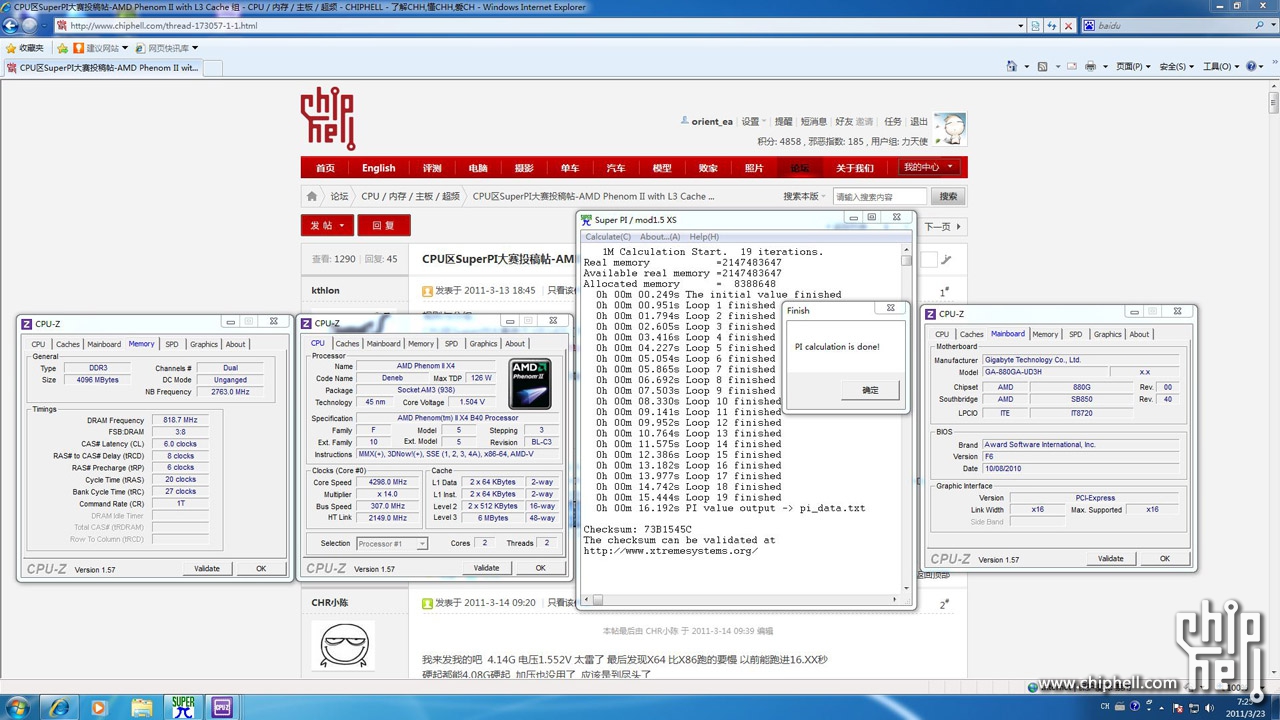This screenshot has width=1280, height=720.
Task: Open the Calculate(C) menu in Super PI
Action: (x=608, y=237)
